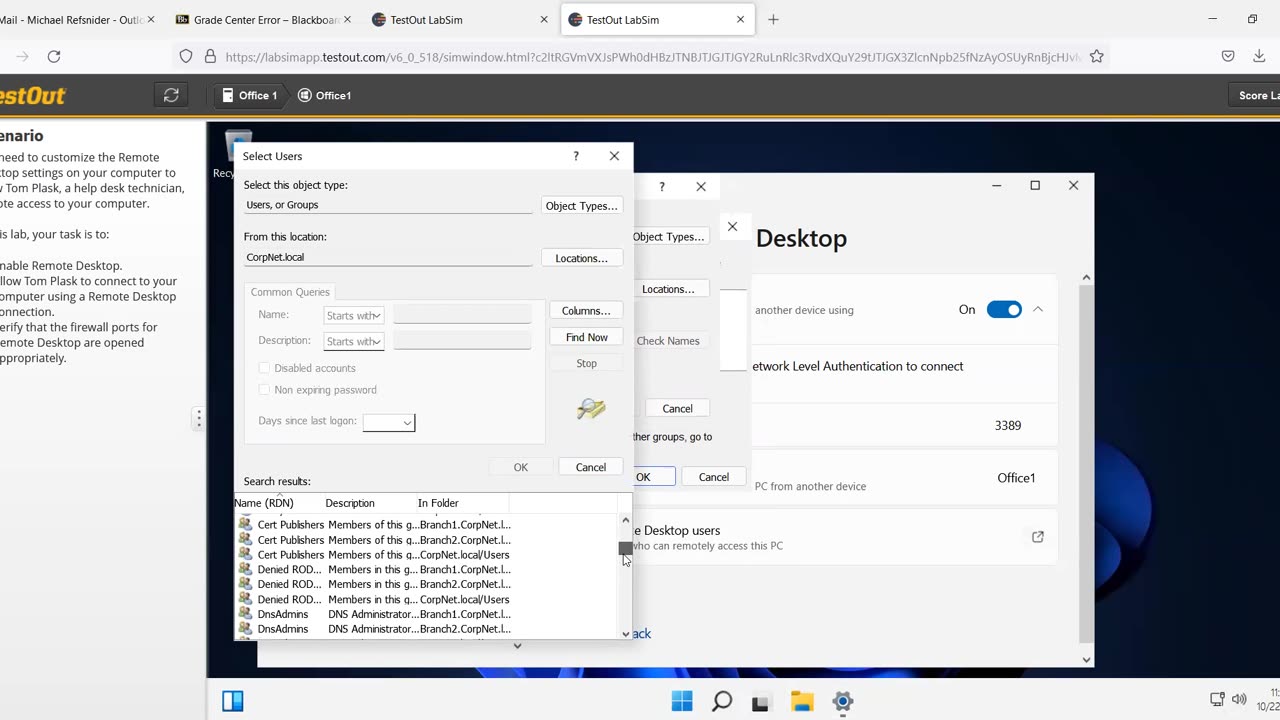This screenshot has width=1280, height=720.
Task: Click the browser address bar URL
Action: [x=652, y=57]
